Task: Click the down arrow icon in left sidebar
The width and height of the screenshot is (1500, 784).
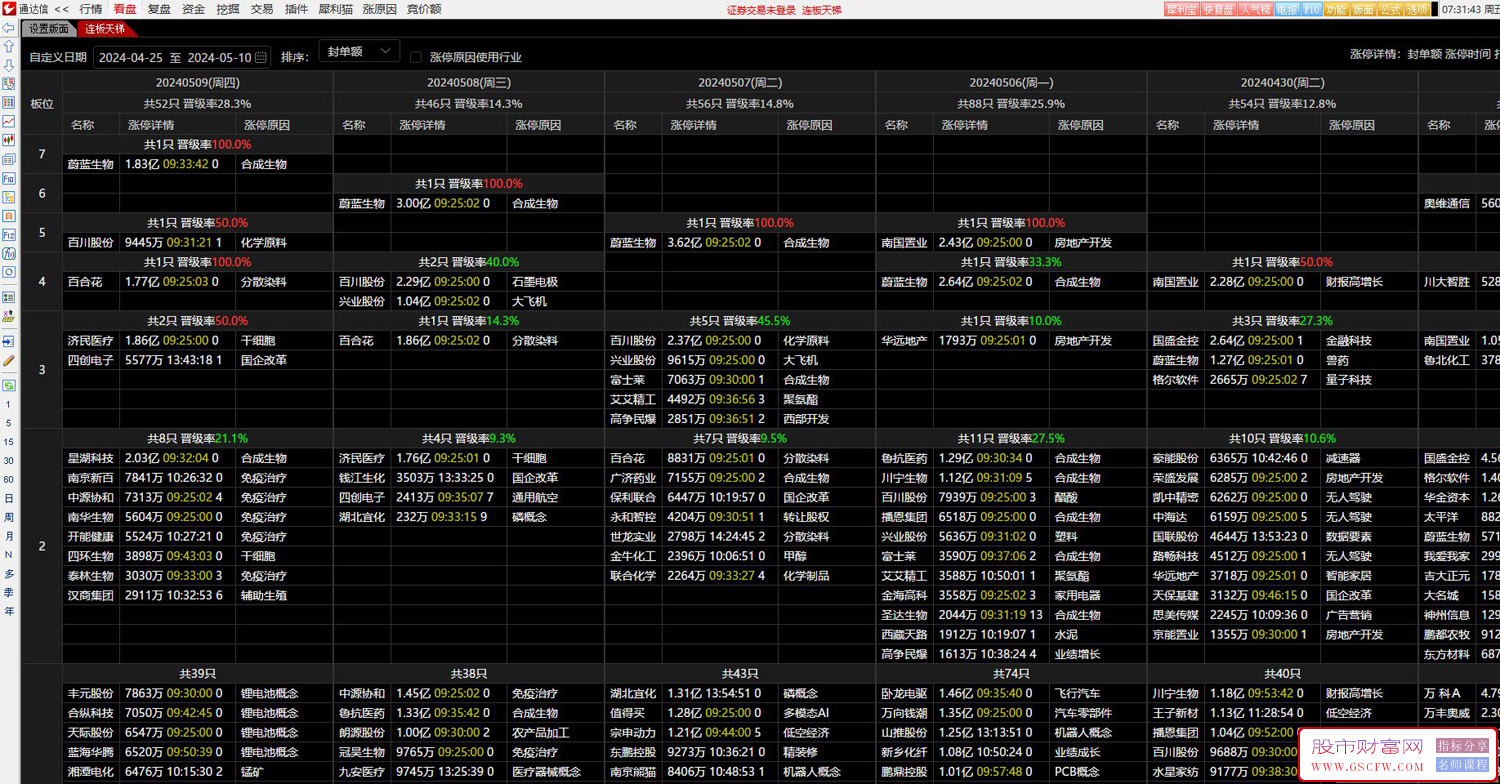Action: [9, 65]
